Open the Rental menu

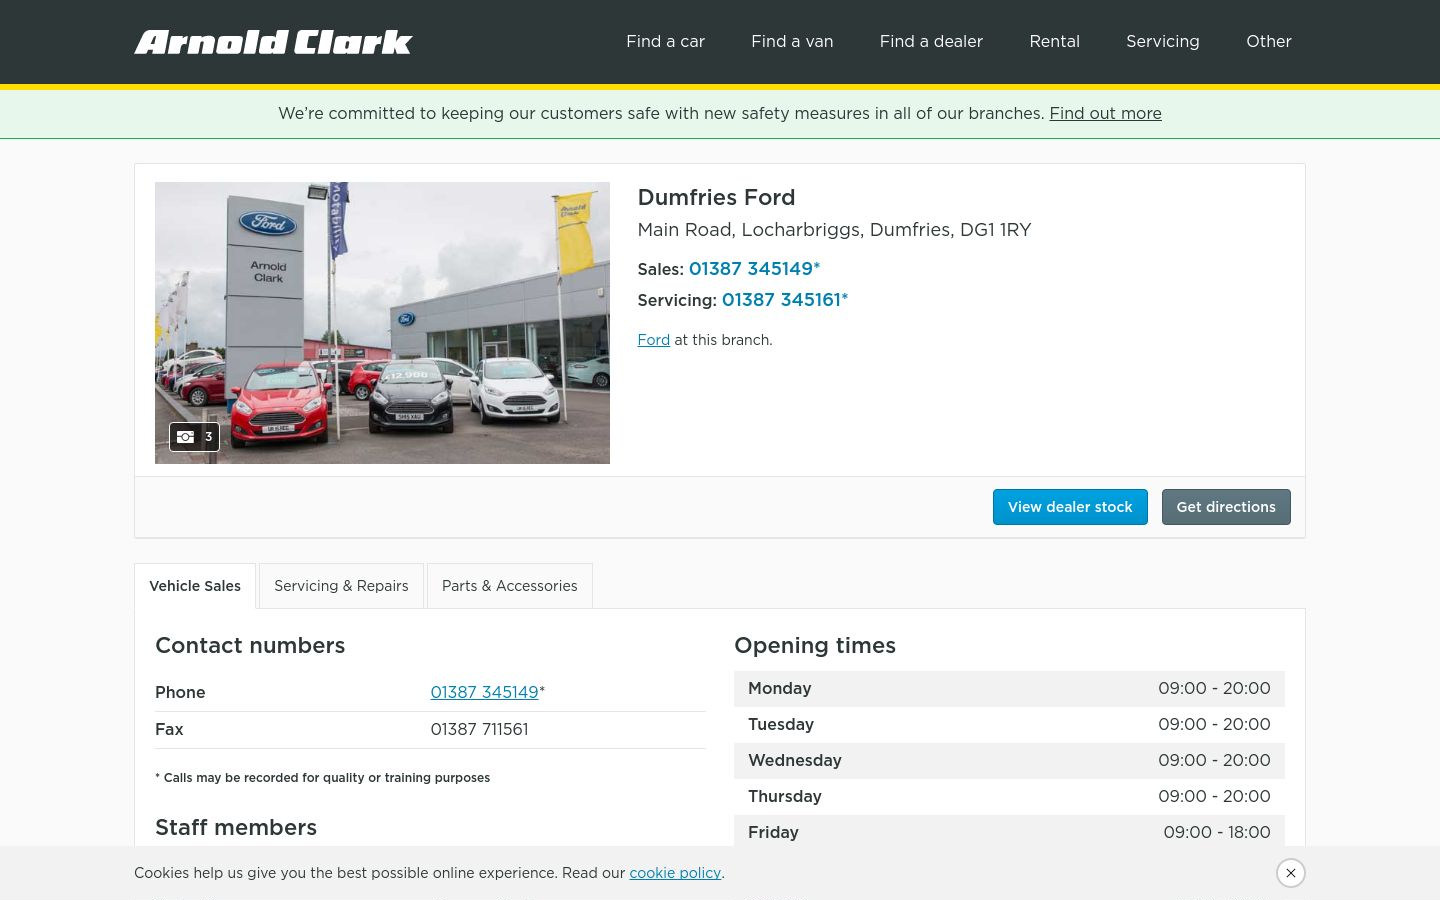pyautogui.click(x=1054, y=41)
